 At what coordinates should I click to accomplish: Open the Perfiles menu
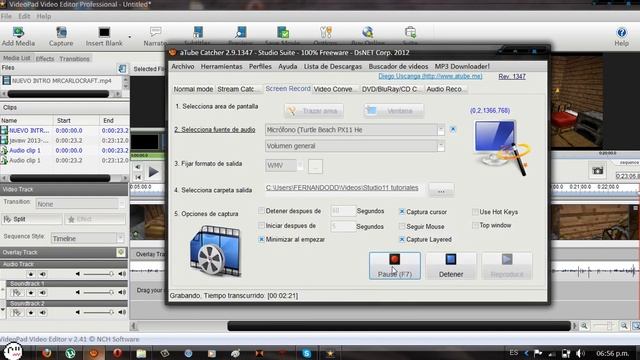pos(260,66)
